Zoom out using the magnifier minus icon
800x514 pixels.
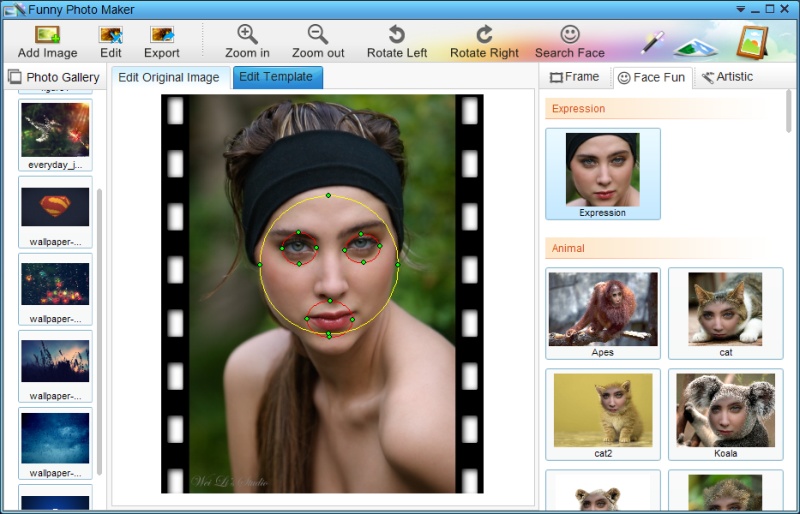coord(318,35)
